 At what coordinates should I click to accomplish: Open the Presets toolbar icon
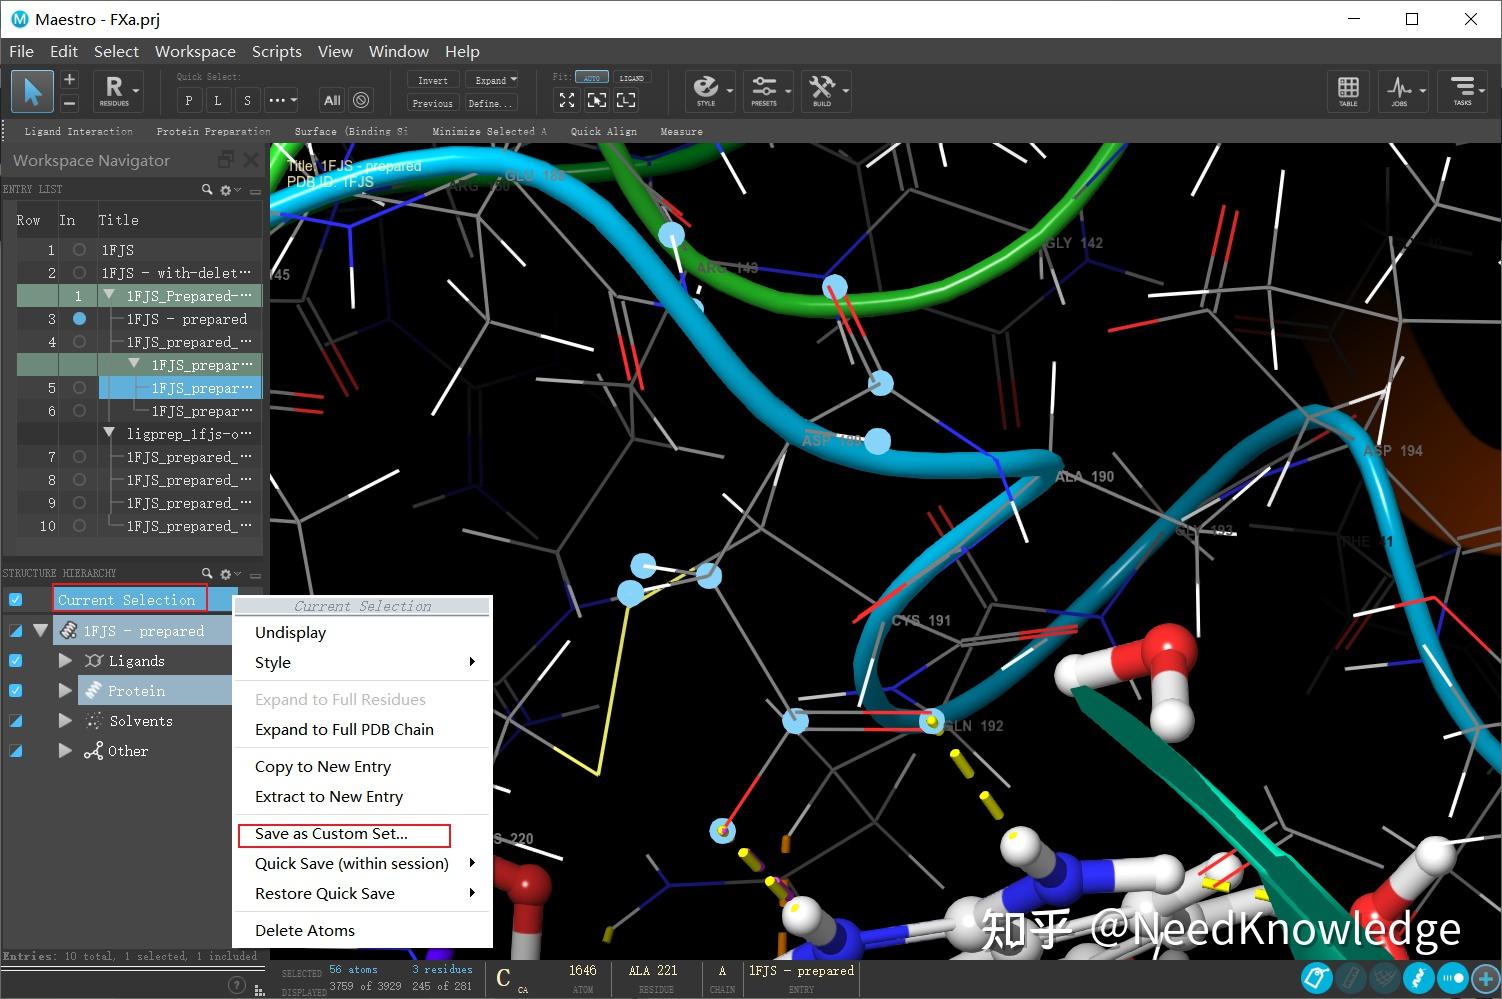766,90
